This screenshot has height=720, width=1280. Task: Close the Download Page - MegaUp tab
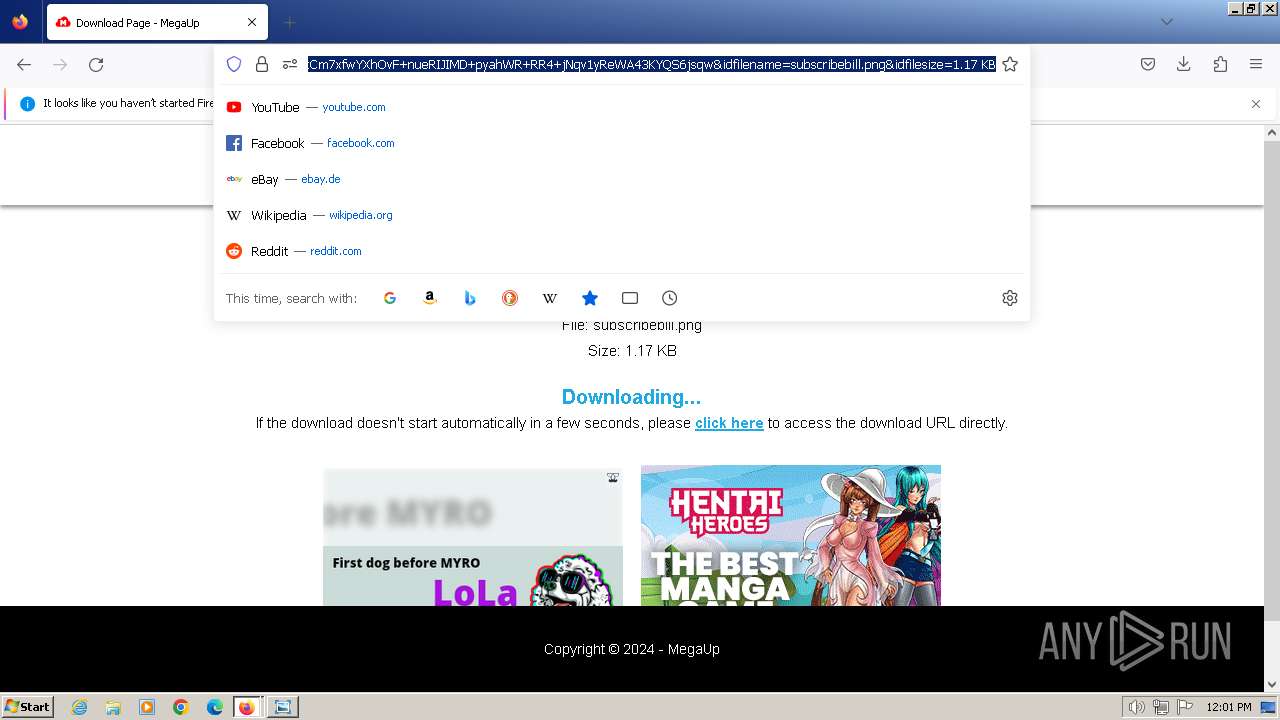tap(252, 22)
